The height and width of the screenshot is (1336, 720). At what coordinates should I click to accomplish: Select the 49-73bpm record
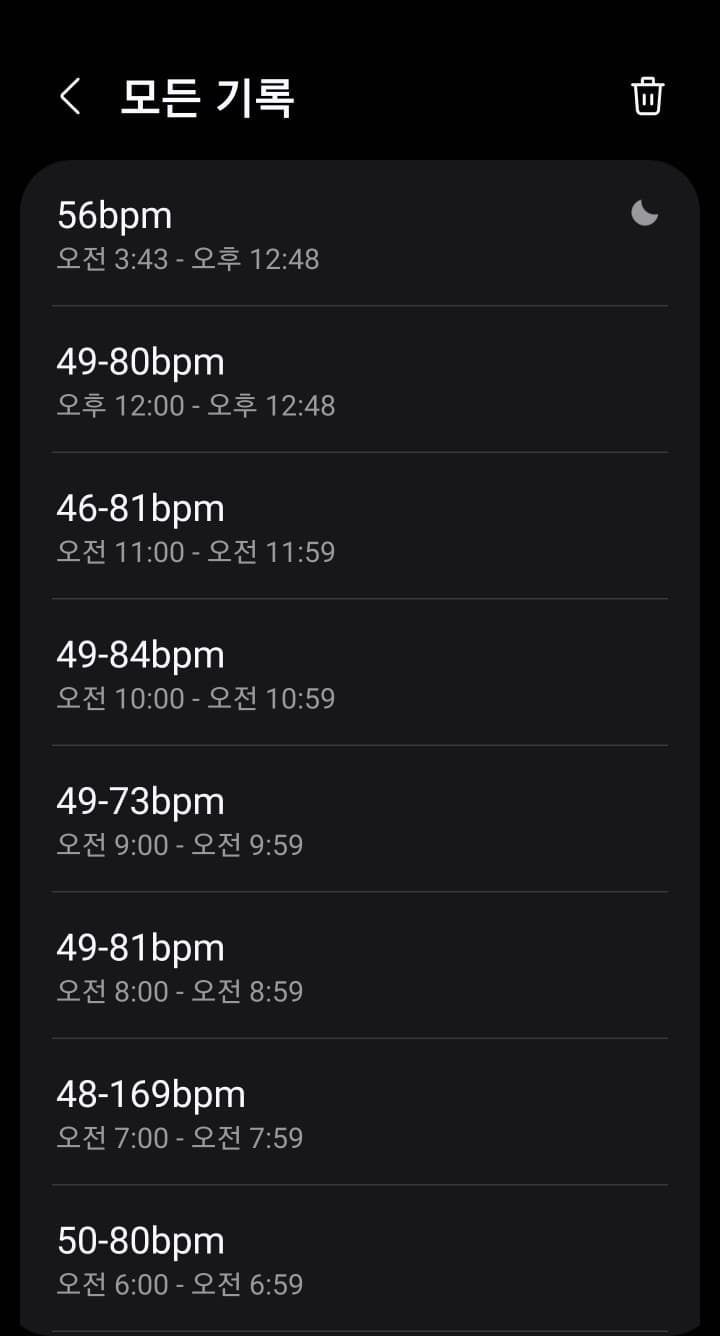click(360, 819)
